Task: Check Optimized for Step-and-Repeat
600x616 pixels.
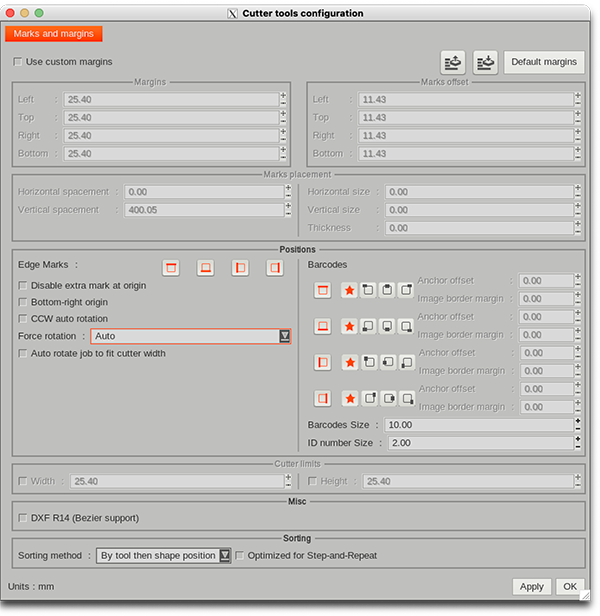Action: 239,556
